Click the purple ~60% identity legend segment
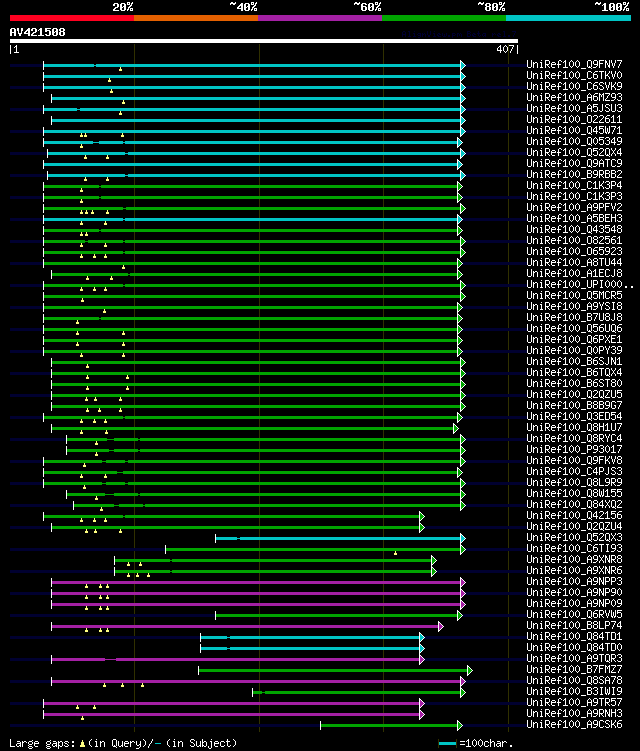Image resolution: width=640 pixels, height=751 pixels. 320,18
